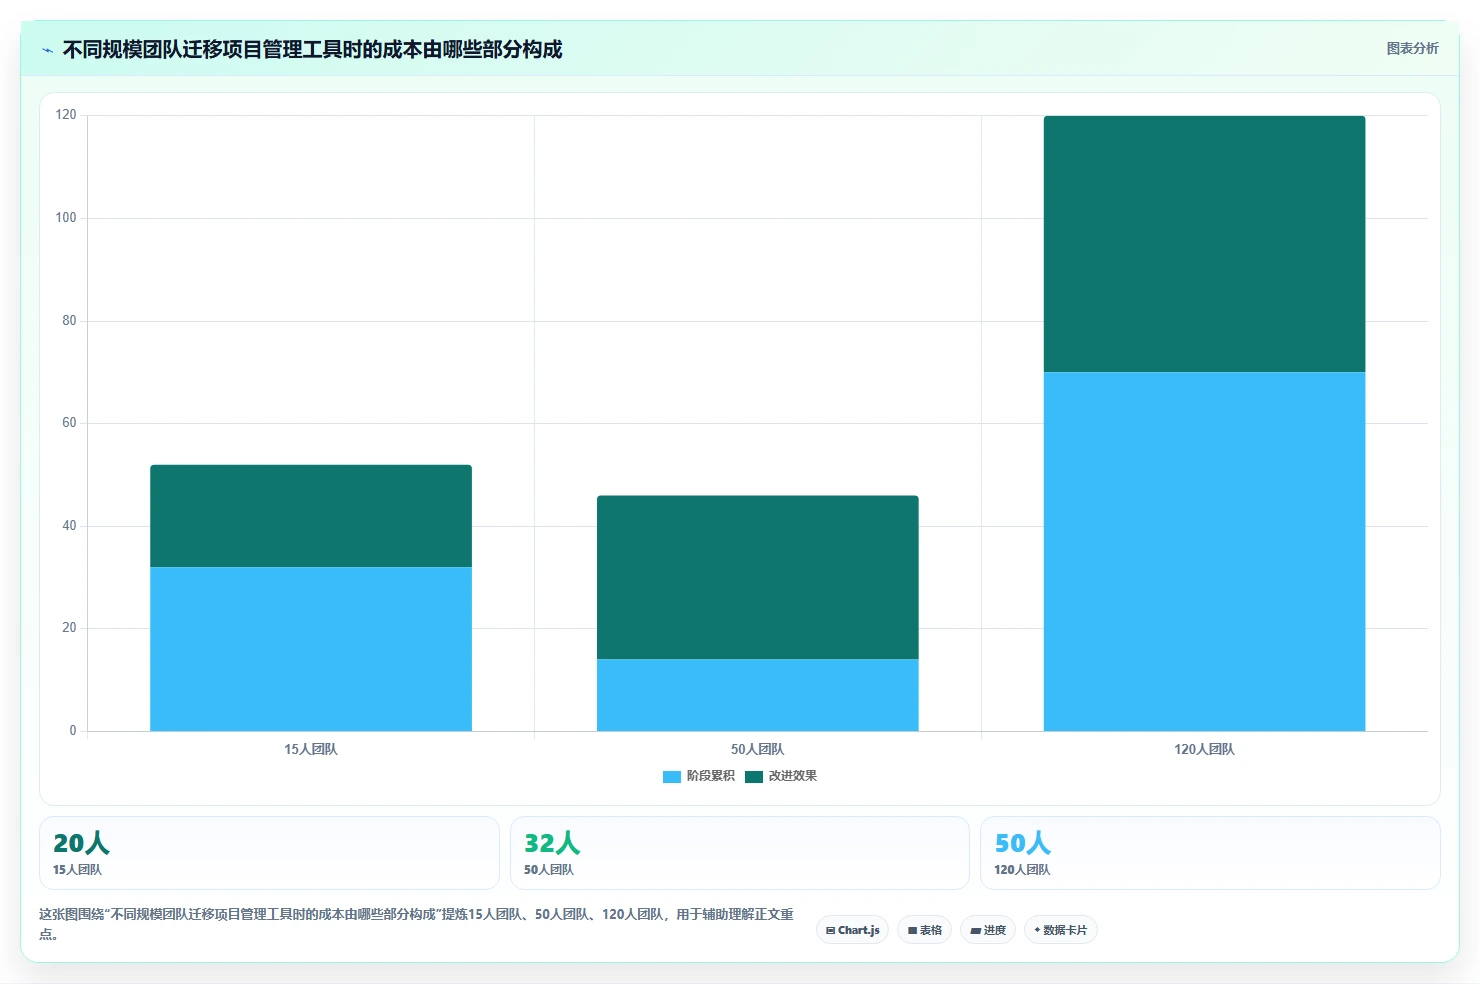This screenshot has height=984, width=1480.
Task: Select the 数据卡片 tag chip
Action: 1060,930
